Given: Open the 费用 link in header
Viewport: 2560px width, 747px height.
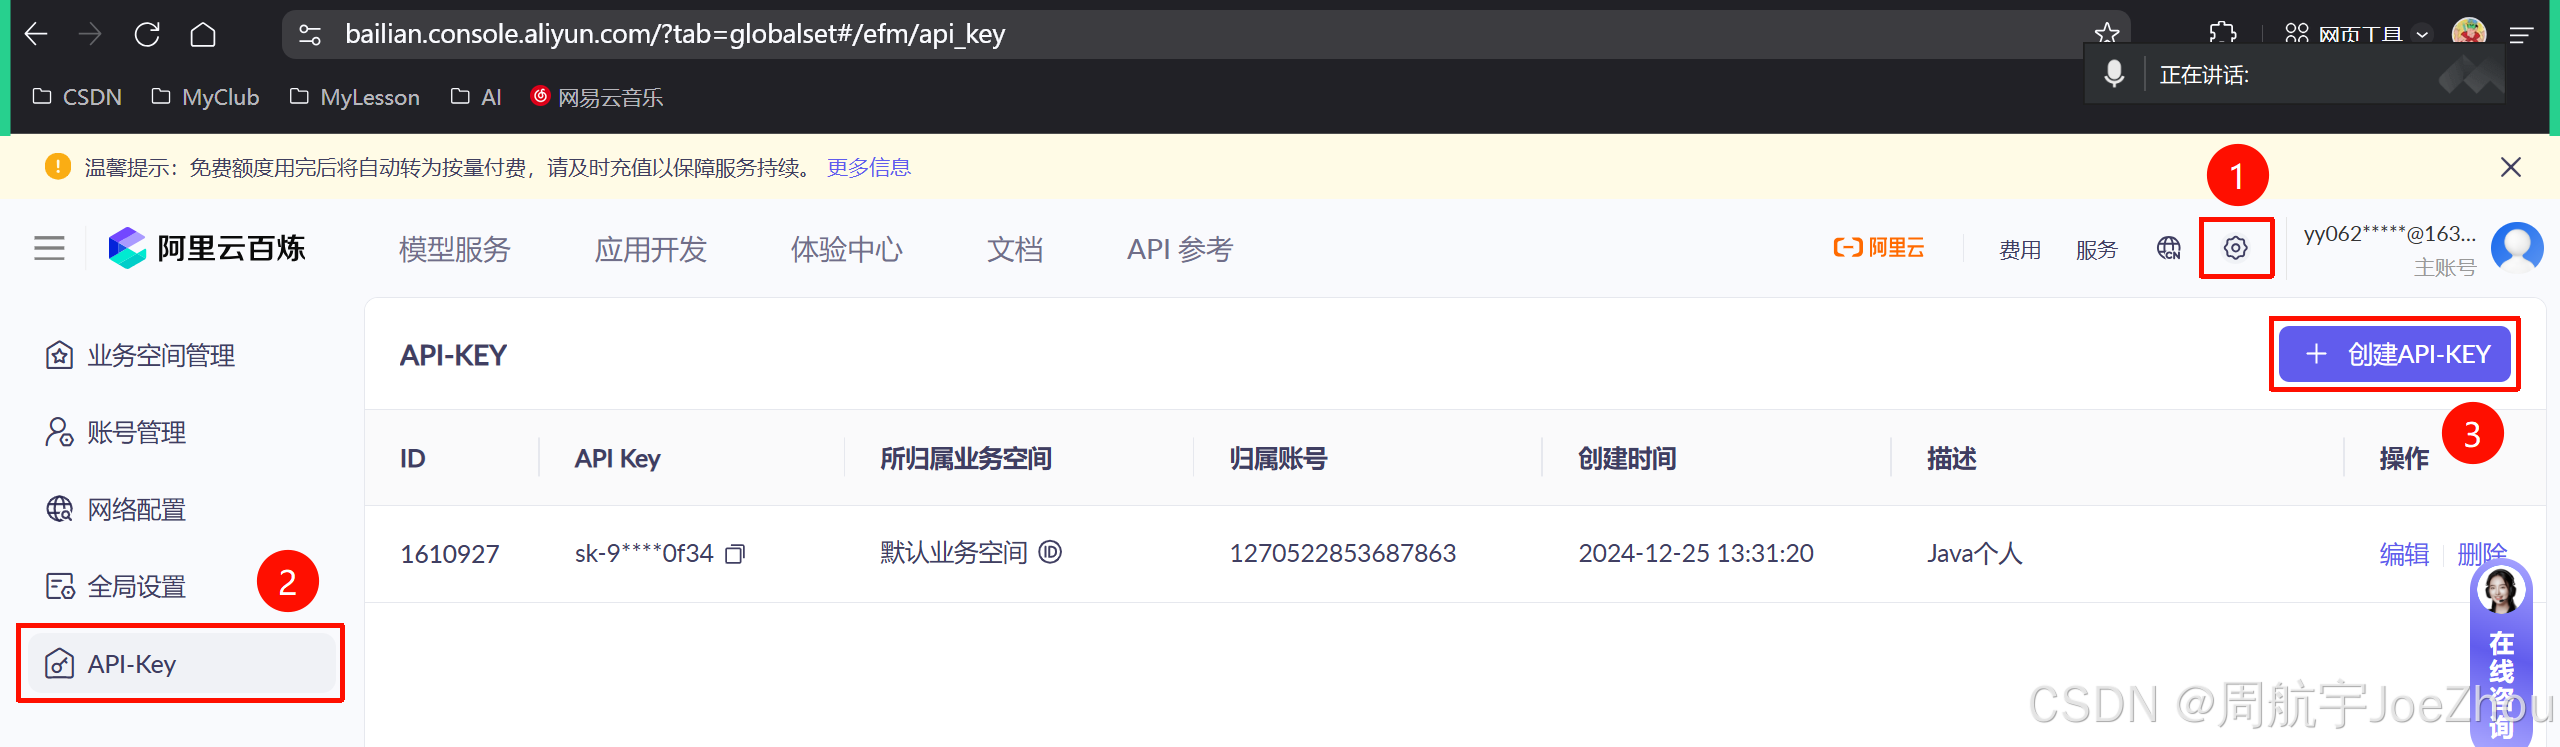Looking at the screenshot, I should click(x=2020, y=249).
